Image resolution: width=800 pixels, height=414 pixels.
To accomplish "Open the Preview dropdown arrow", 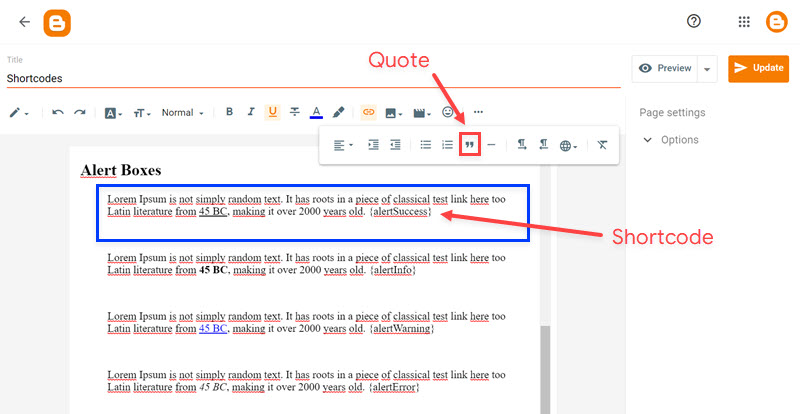I will click(708, 68).
